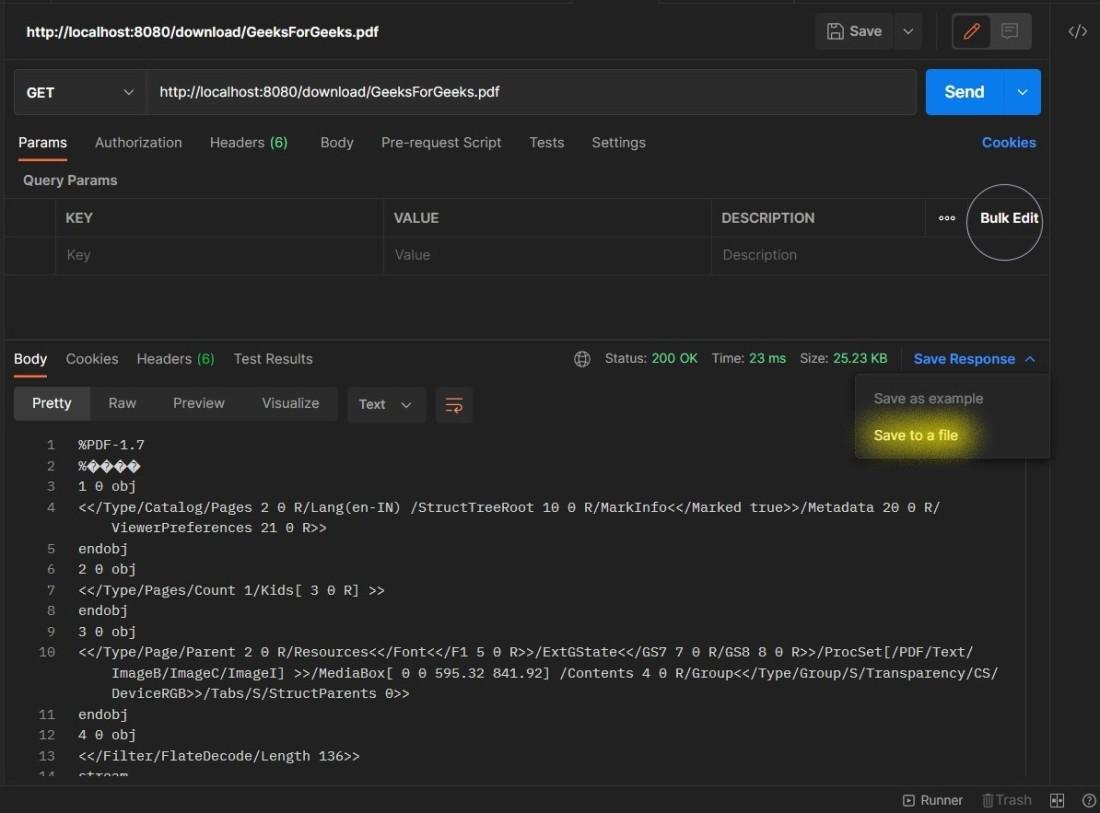The image size is (1100, 813).
Task: Open the Settings tab
Action: click(x=618, y=142)
